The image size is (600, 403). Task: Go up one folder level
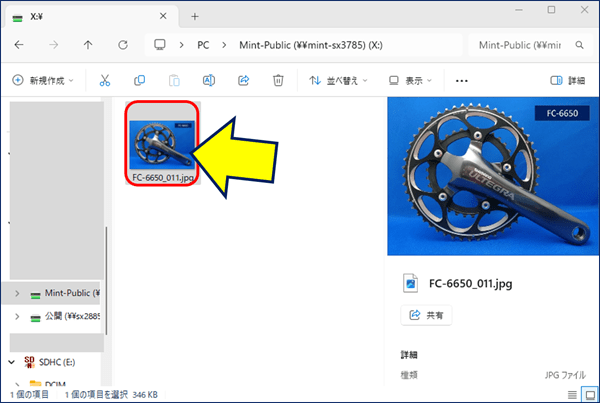coord(88,45)
